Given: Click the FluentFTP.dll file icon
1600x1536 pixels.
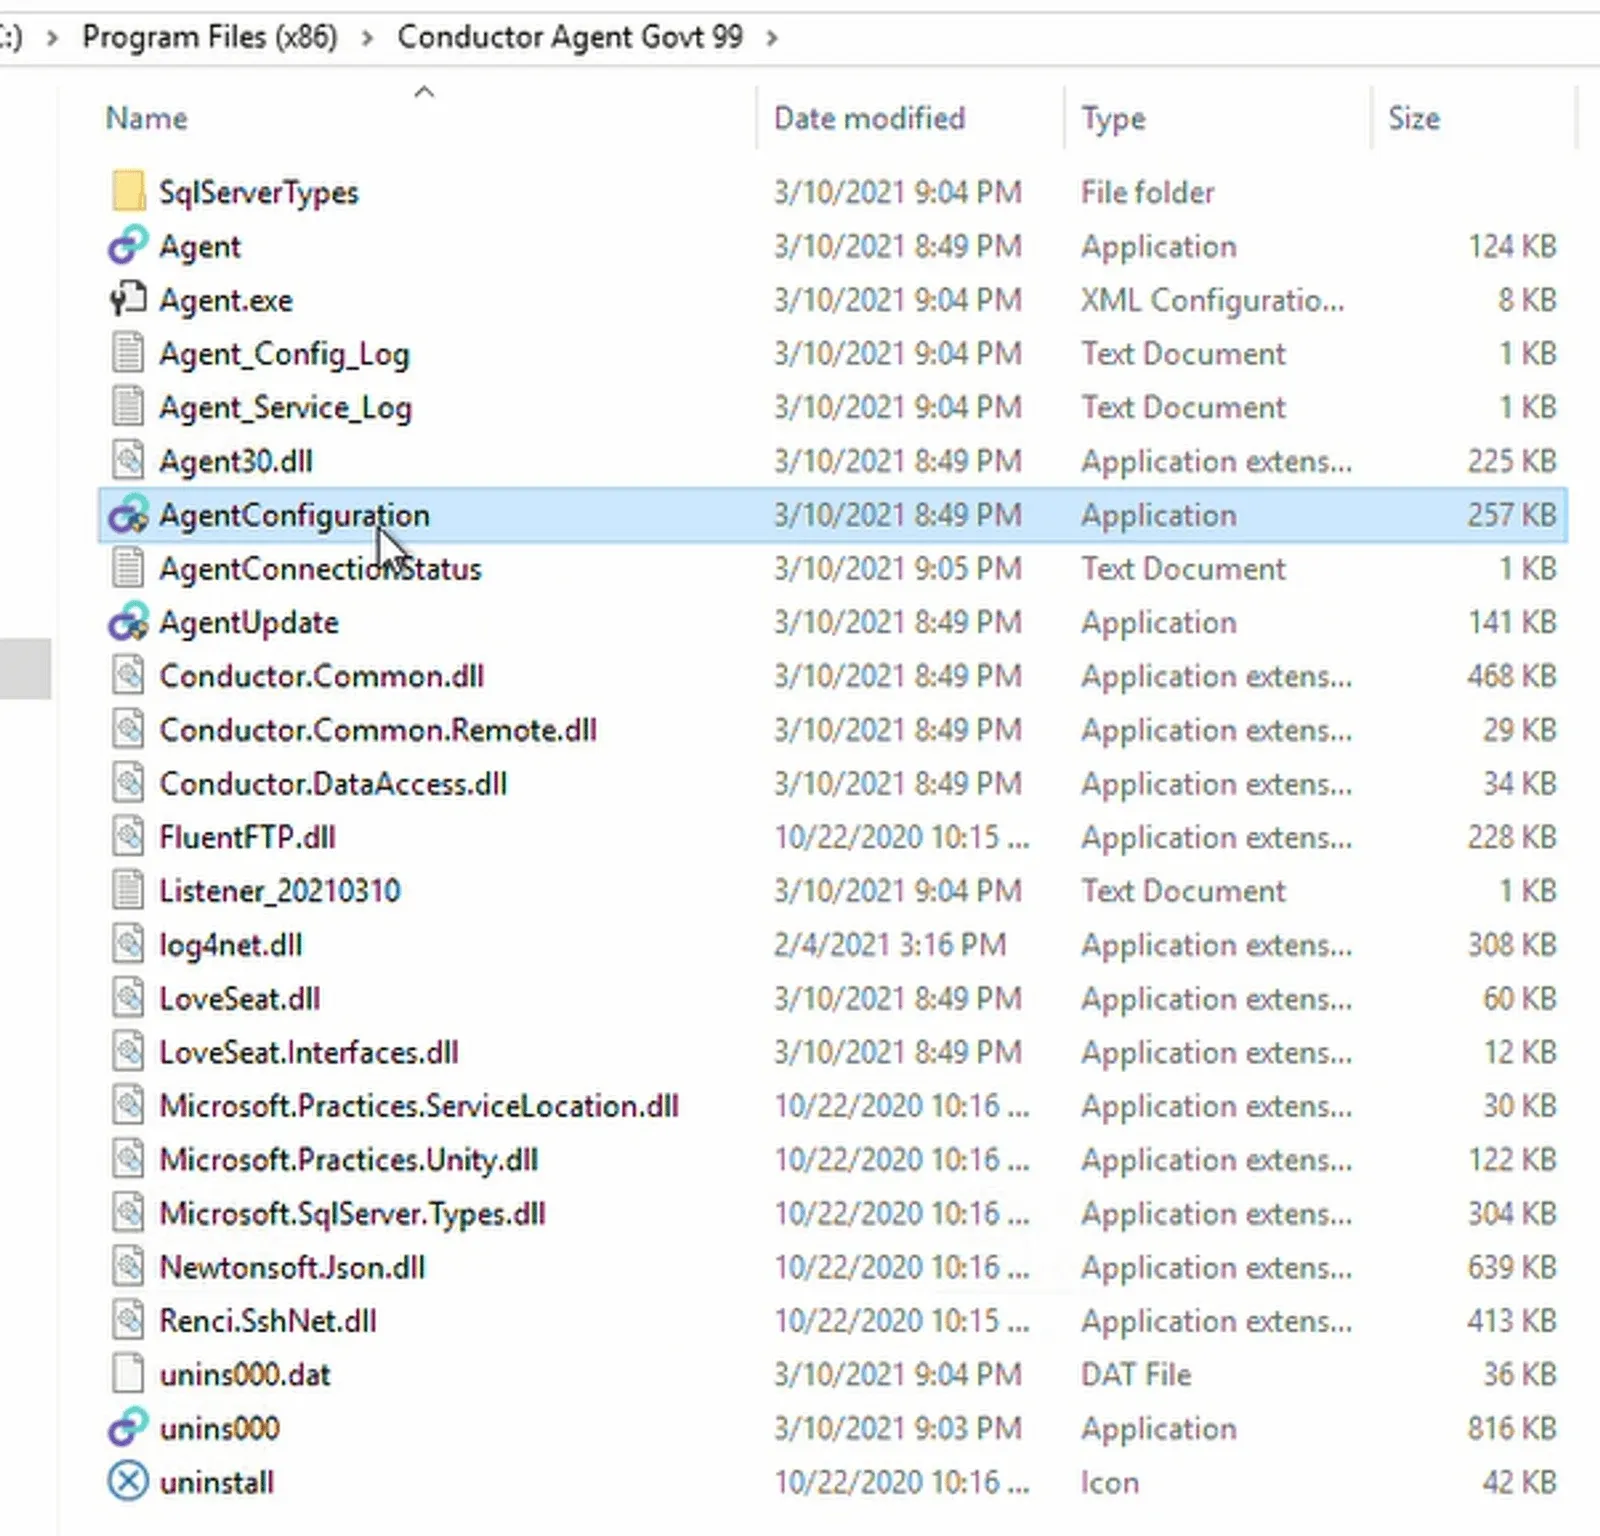Looking at the screenshot, I should (128, 836).
